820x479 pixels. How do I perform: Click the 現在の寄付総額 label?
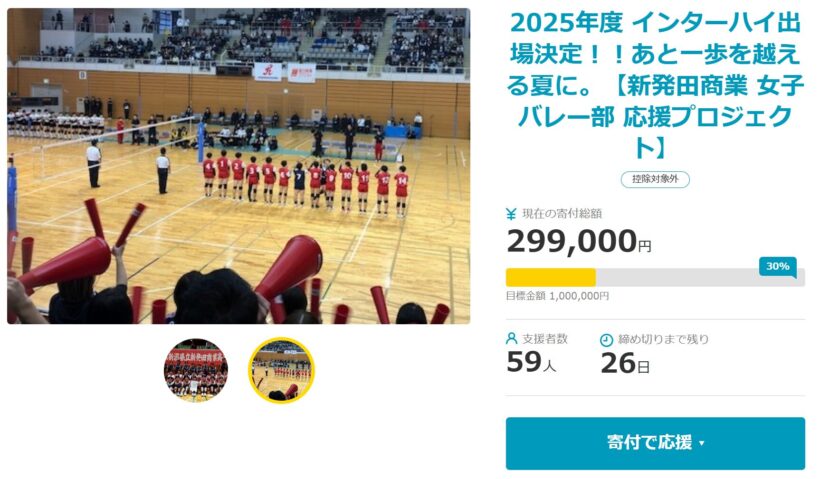pyautogui.click(x=562, y=213)
